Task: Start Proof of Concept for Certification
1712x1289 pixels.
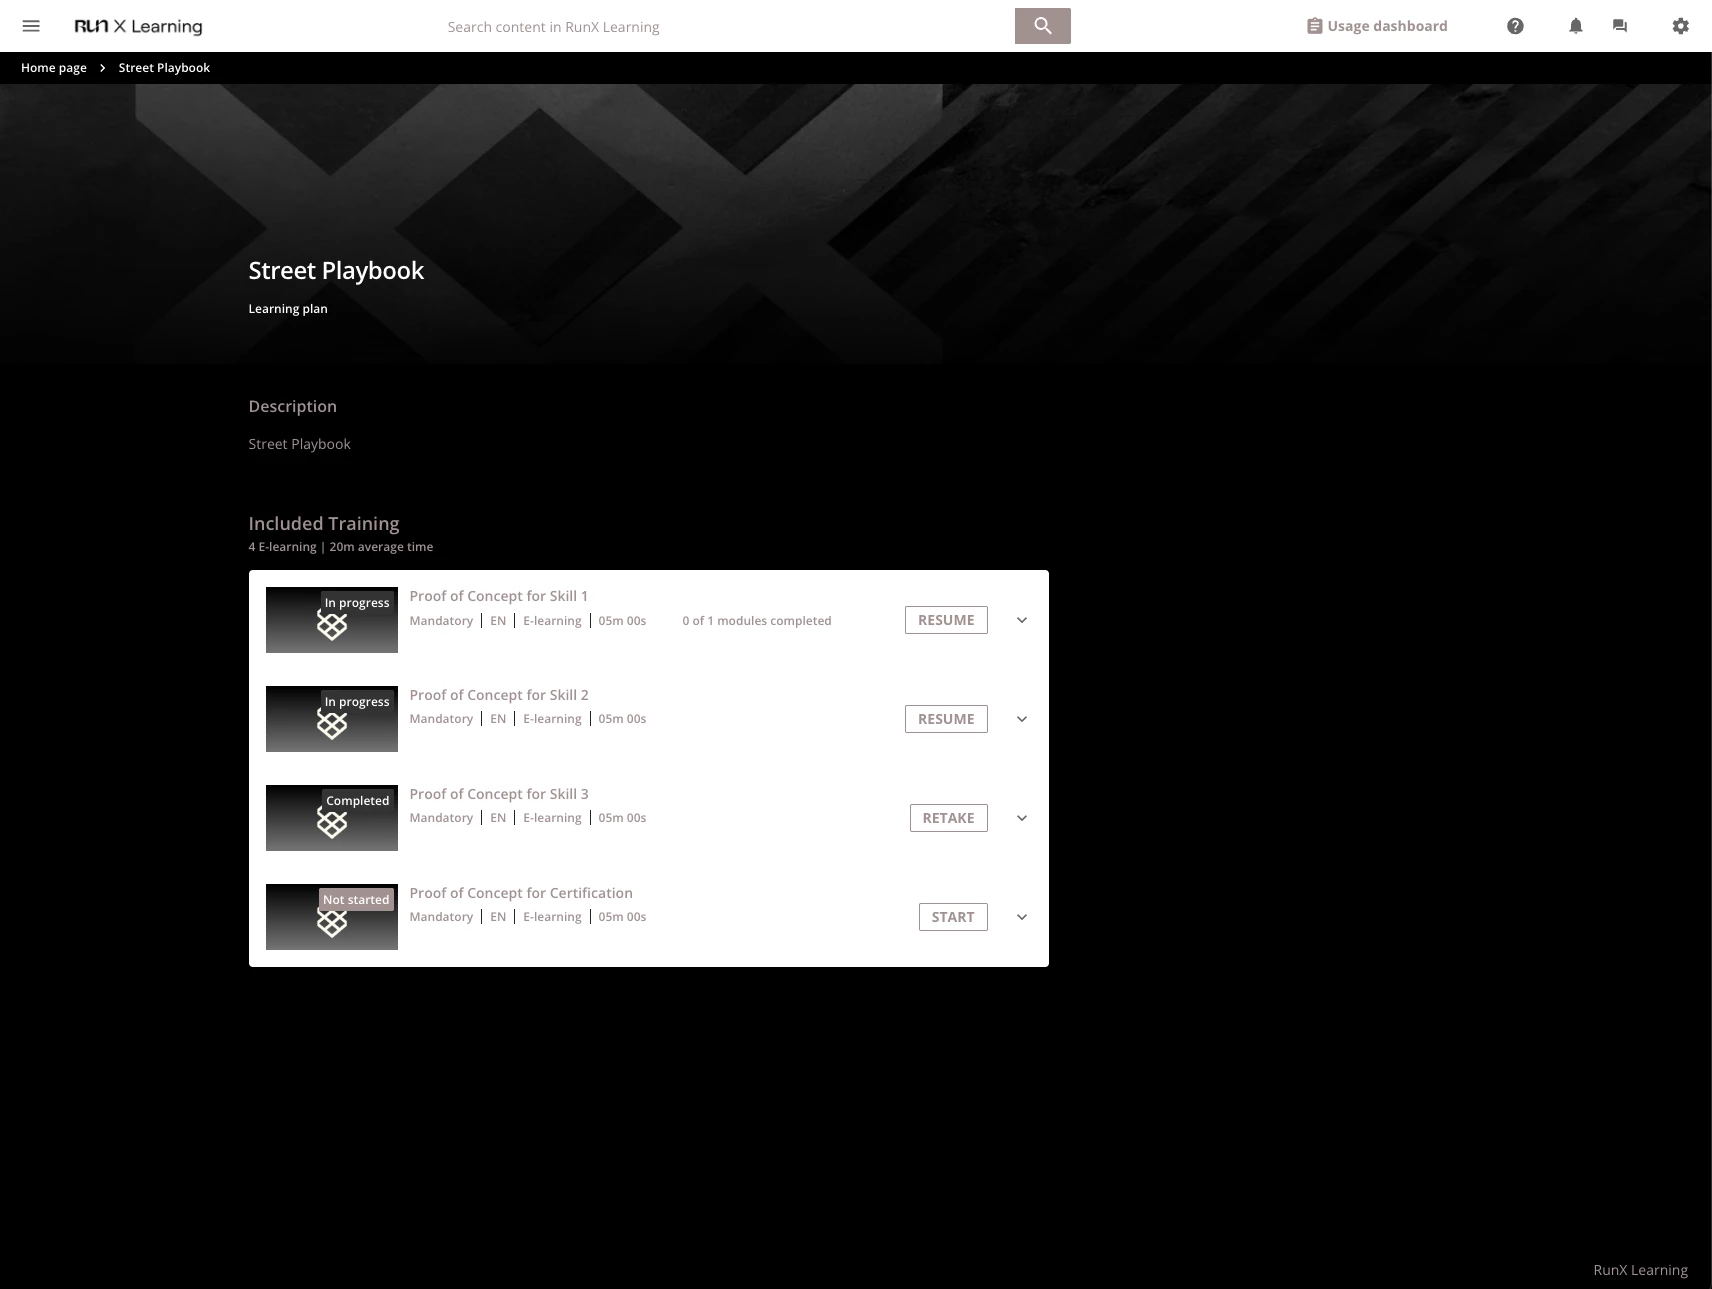Action: tap(953, 917)
